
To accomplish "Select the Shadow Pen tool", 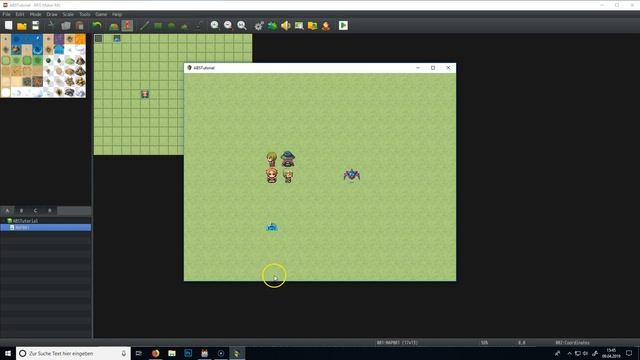I will click(x=199, y=25).
